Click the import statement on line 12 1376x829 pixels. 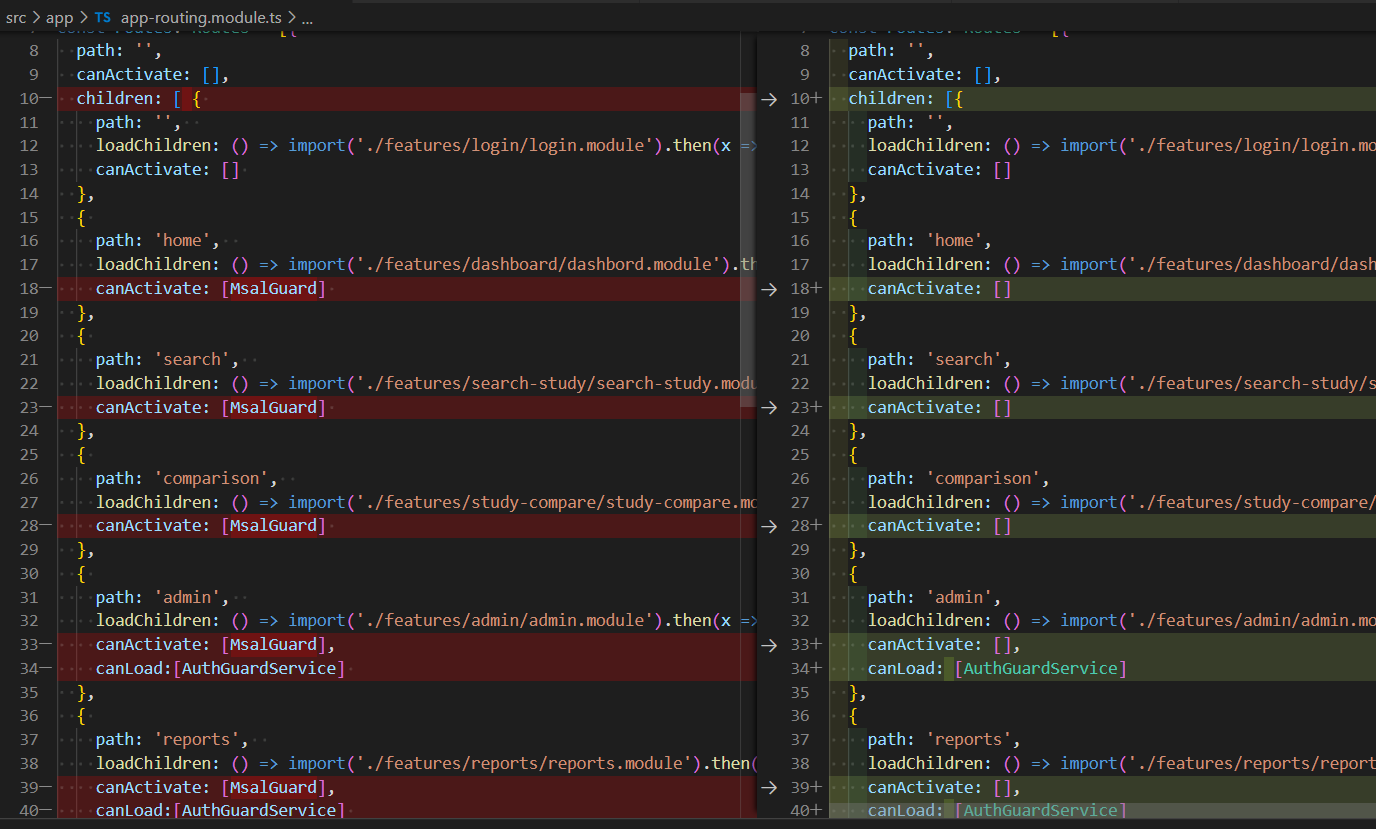click(317, 145)
